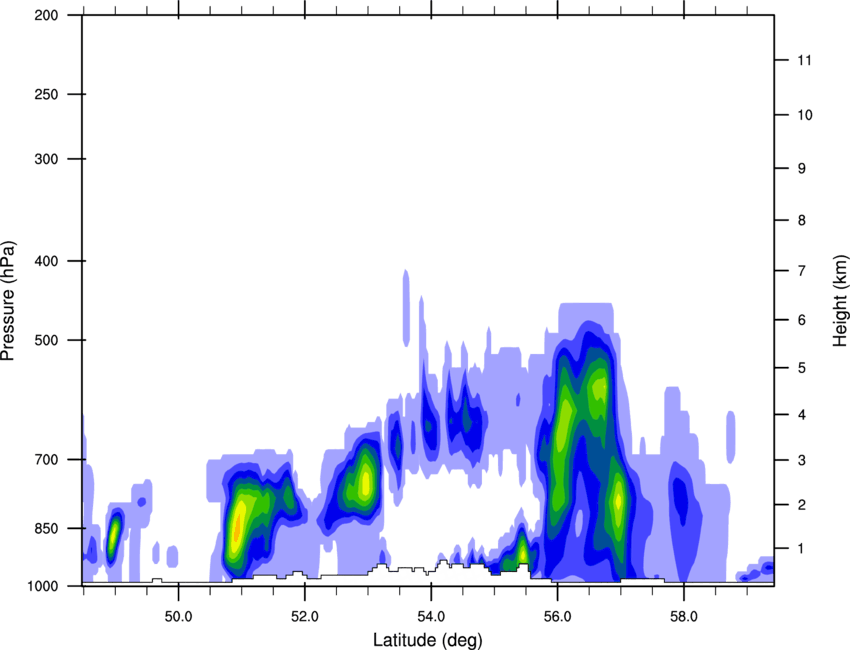Click the 'Latitude (deg)' axis title
The width and height of the screenshot is (850, 650).
[x=427, y=640]
